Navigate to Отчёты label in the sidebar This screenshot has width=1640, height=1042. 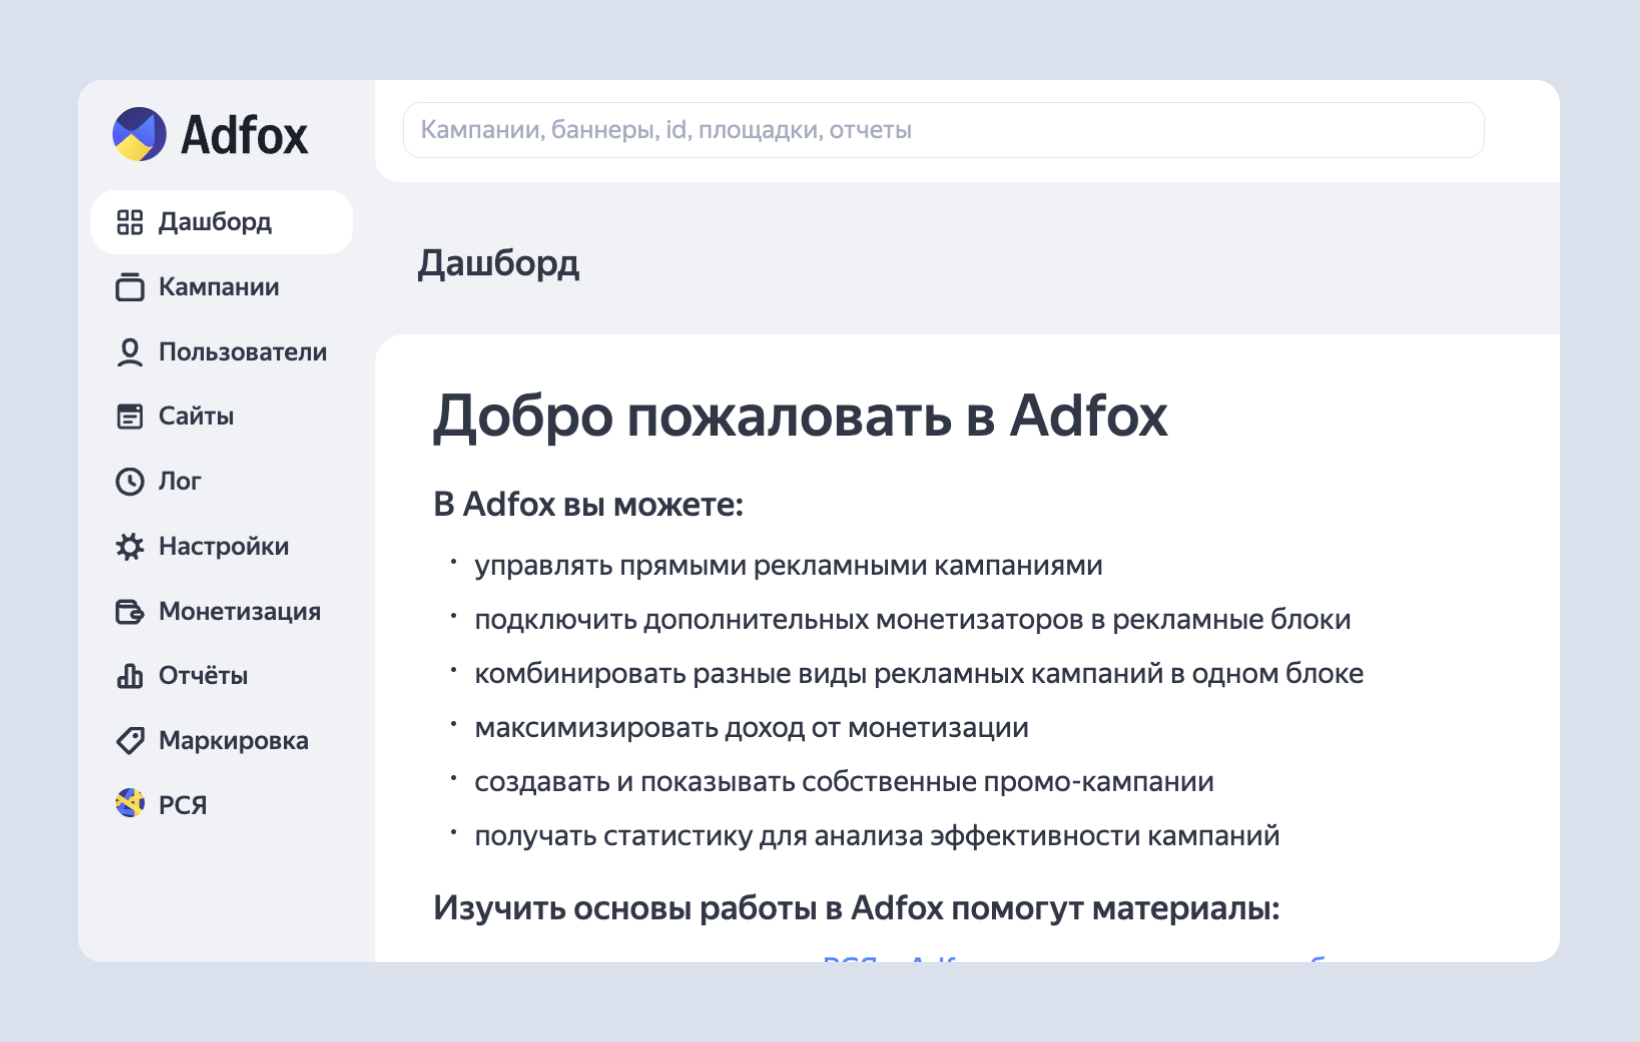click(203, 676)
